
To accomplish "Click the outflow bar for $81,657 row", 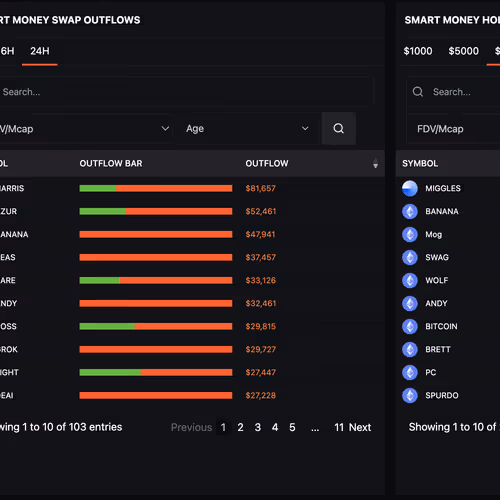I will (x=156, y=188).
